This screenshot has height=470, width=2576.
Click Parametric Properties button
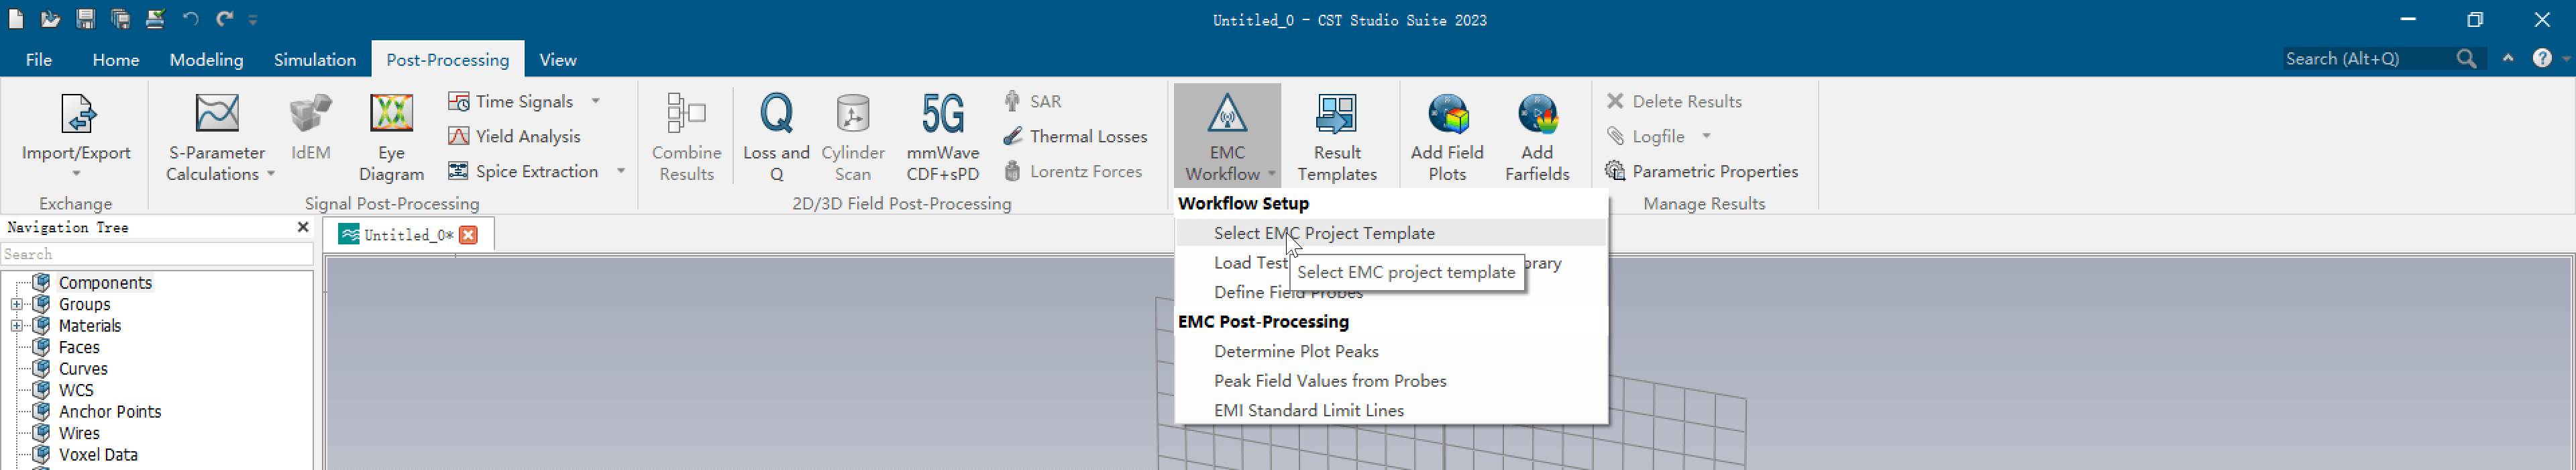coord(1702,171)
